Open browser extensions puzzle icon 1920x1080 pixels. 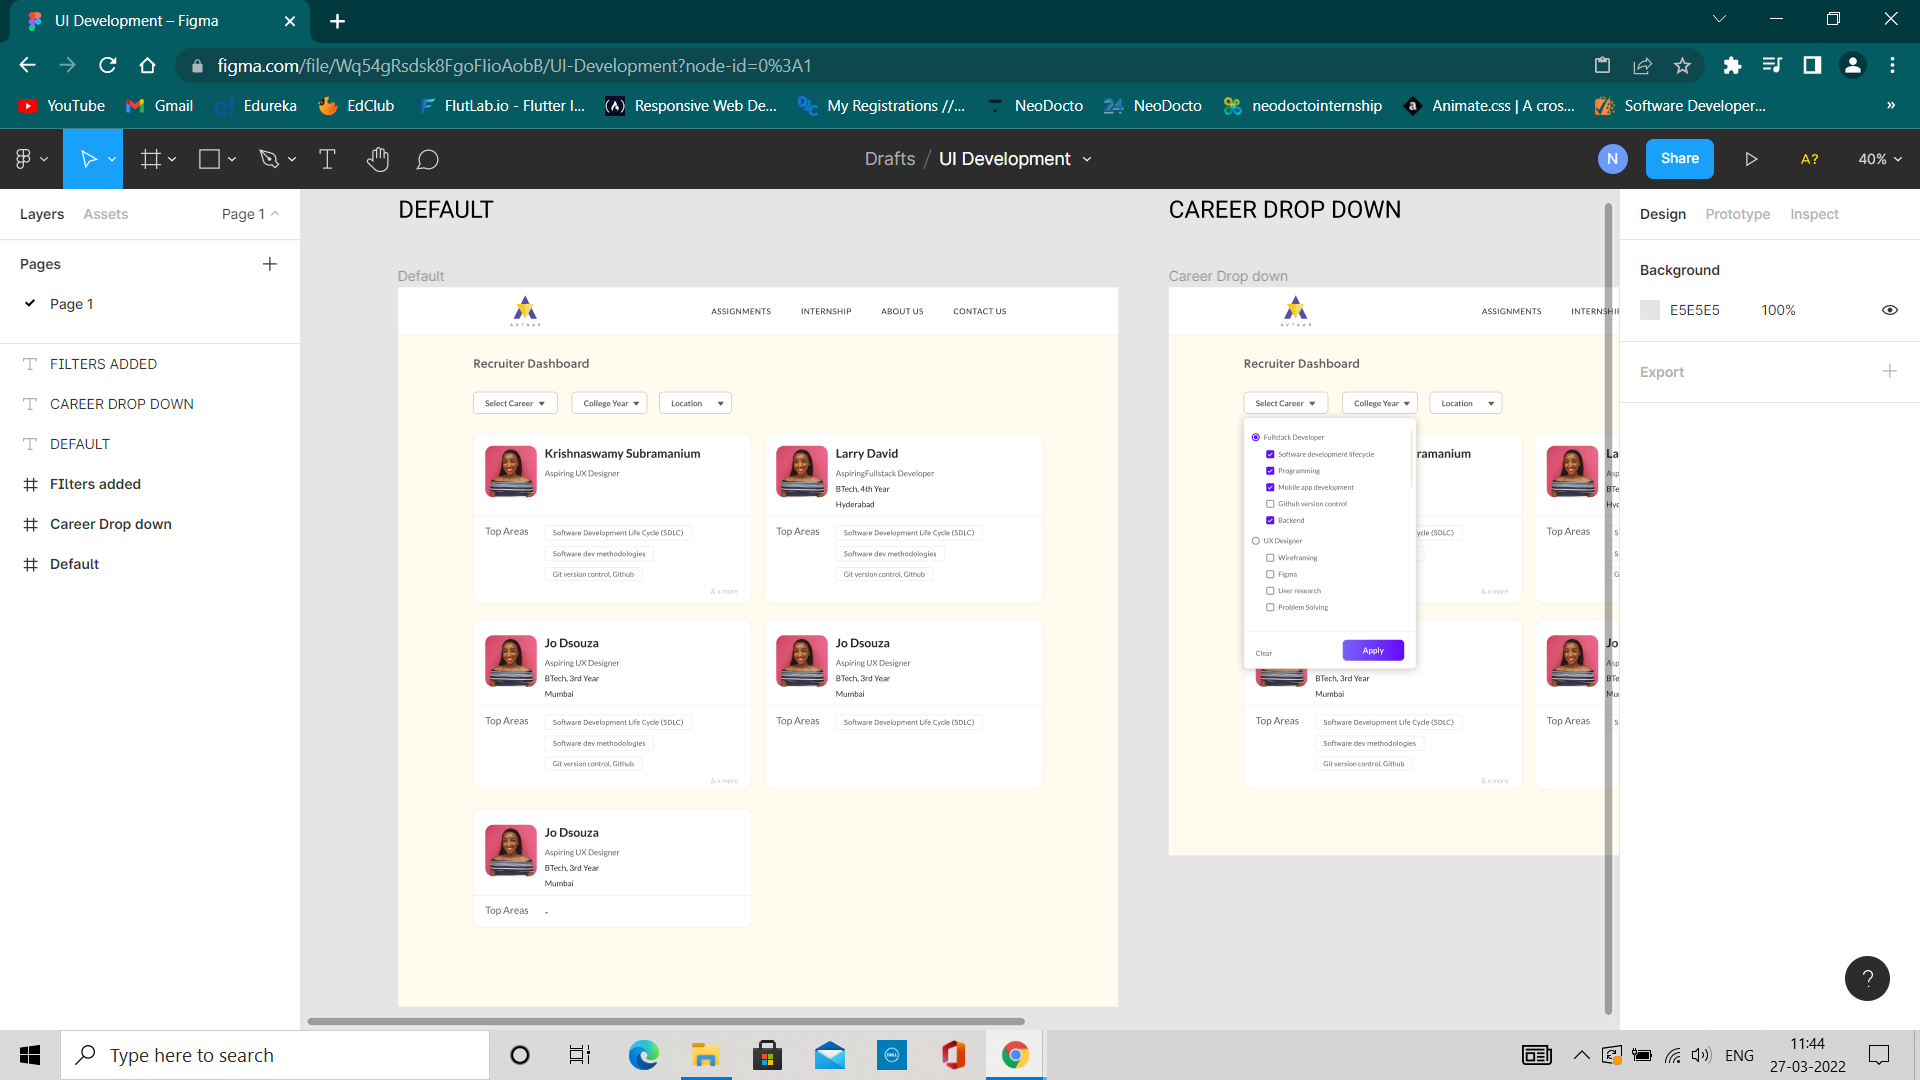point(1732,65)
